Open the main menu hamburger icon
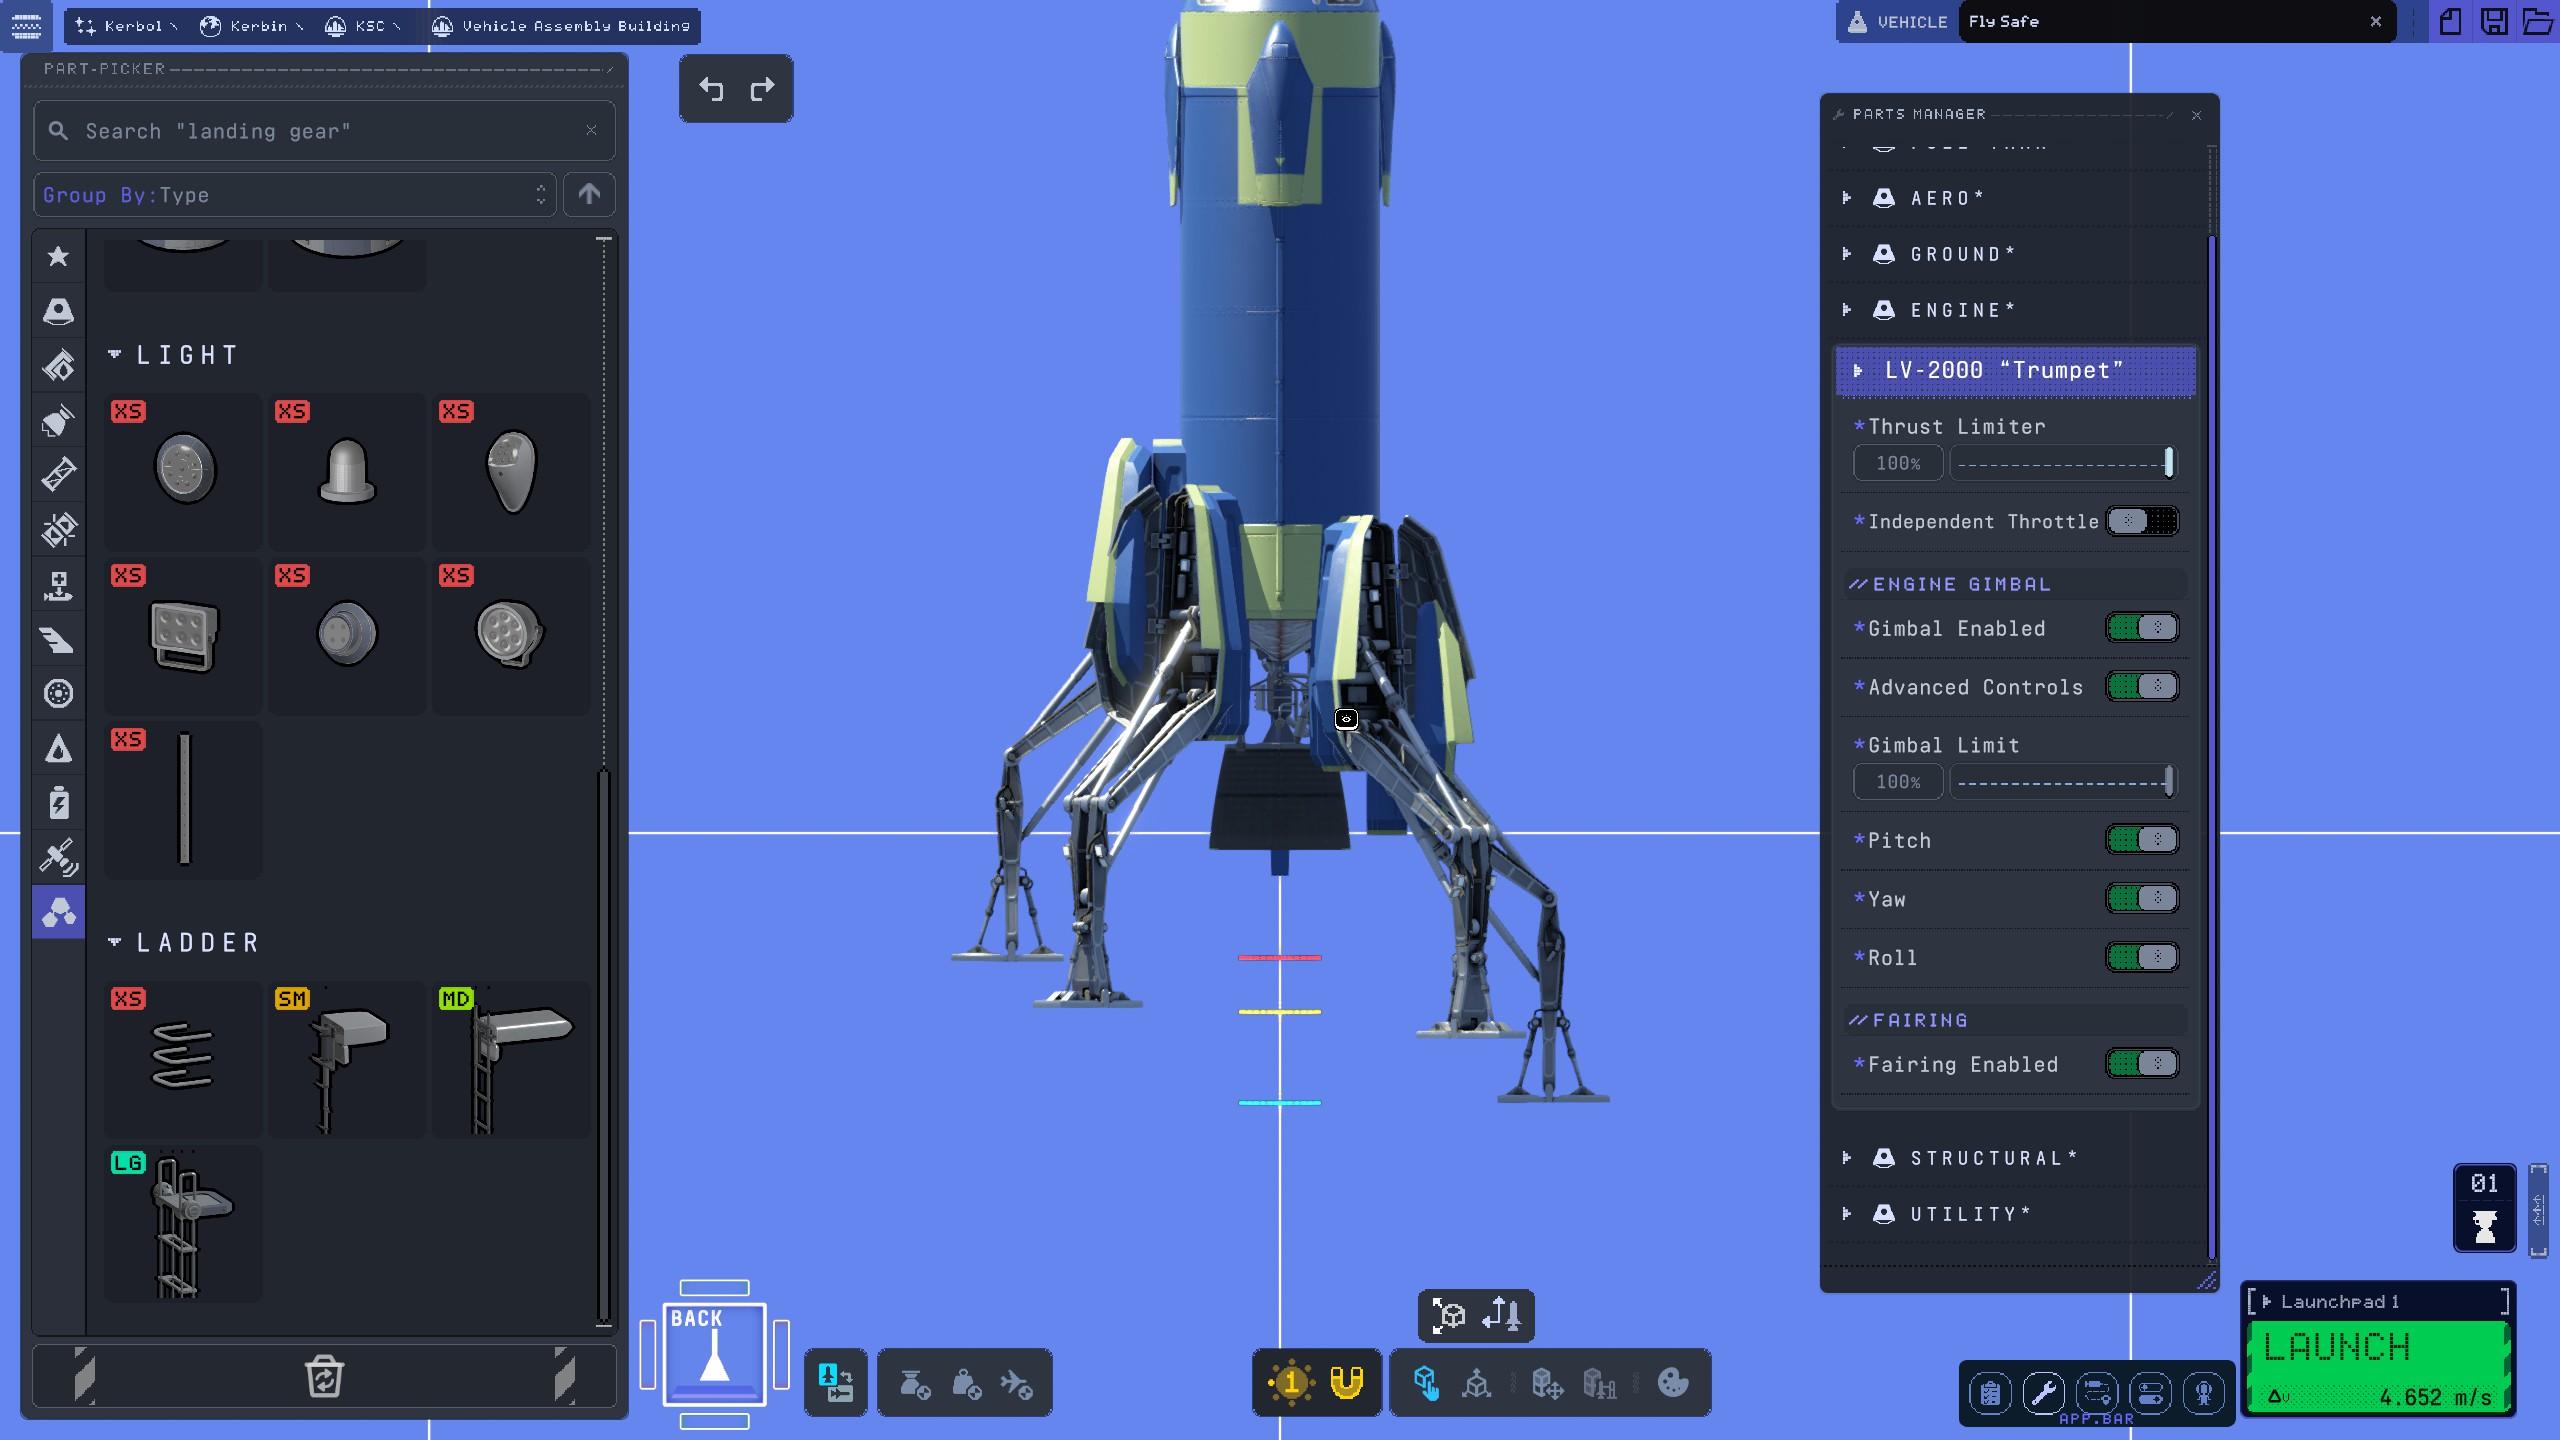Viewport: 2560px width, 1440px height. pos(26,24)
